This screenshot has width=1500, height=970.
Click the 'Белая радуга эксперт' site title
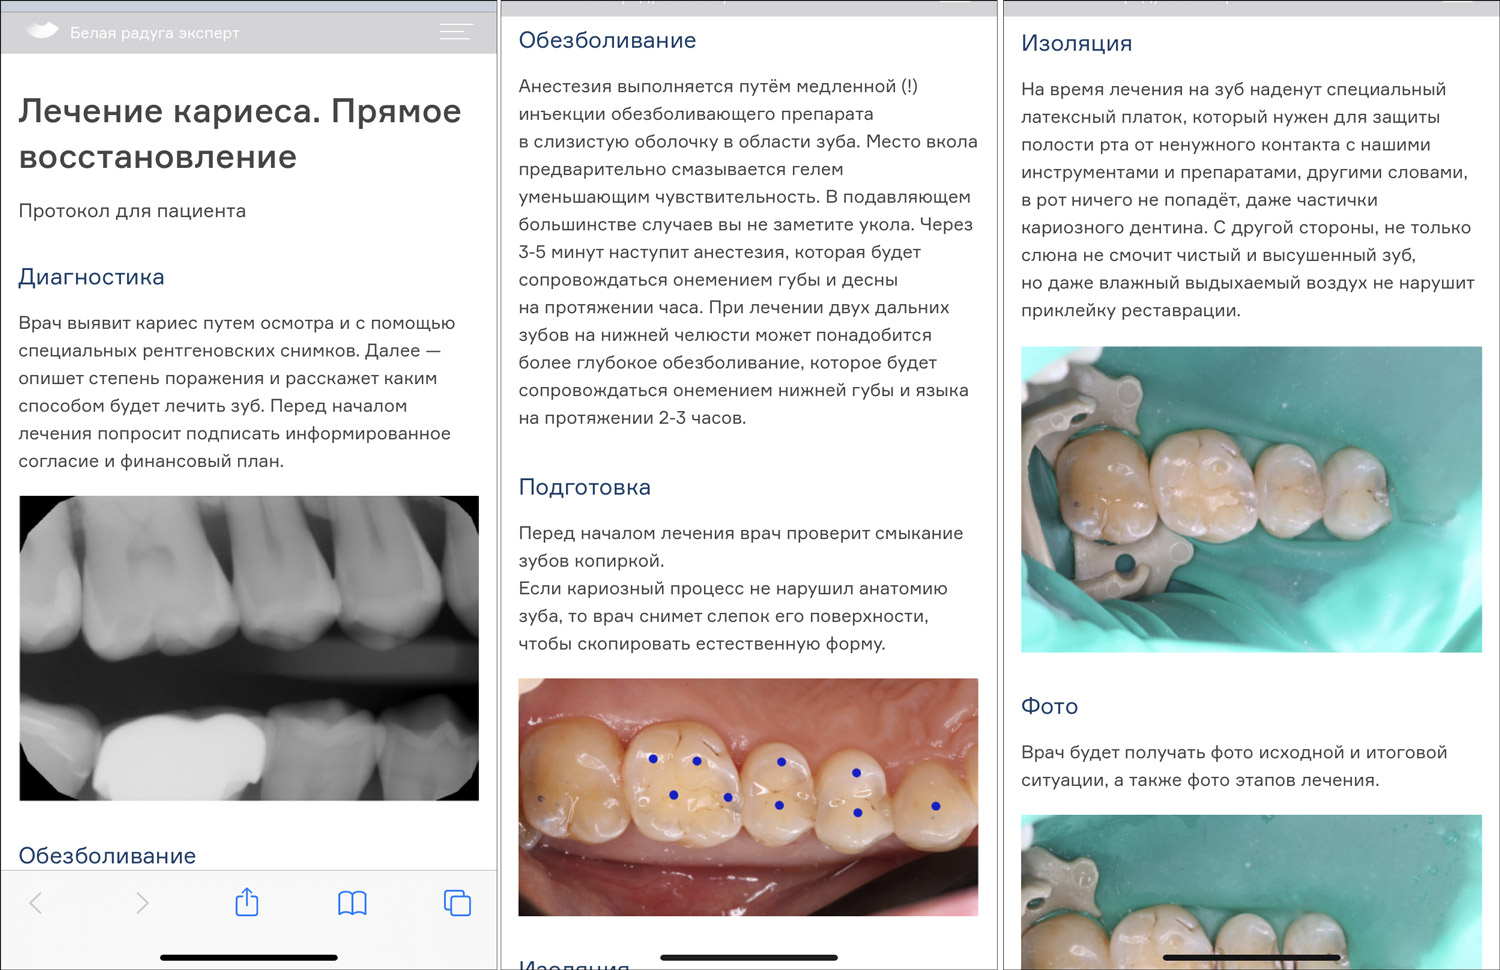[155, 33]
